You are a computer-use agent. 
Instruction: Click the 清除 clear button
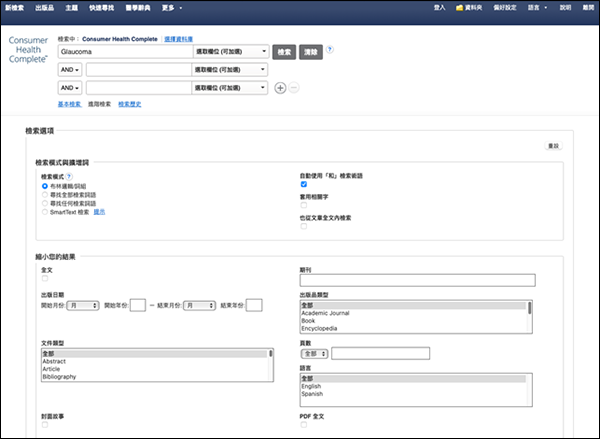(x=311, y=52)
